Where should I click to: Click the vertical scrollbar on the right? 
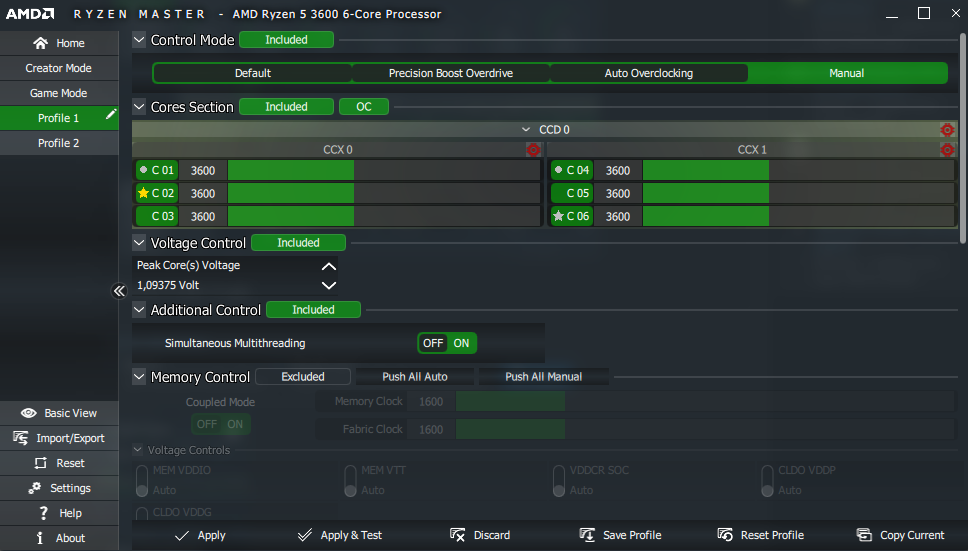963,138
